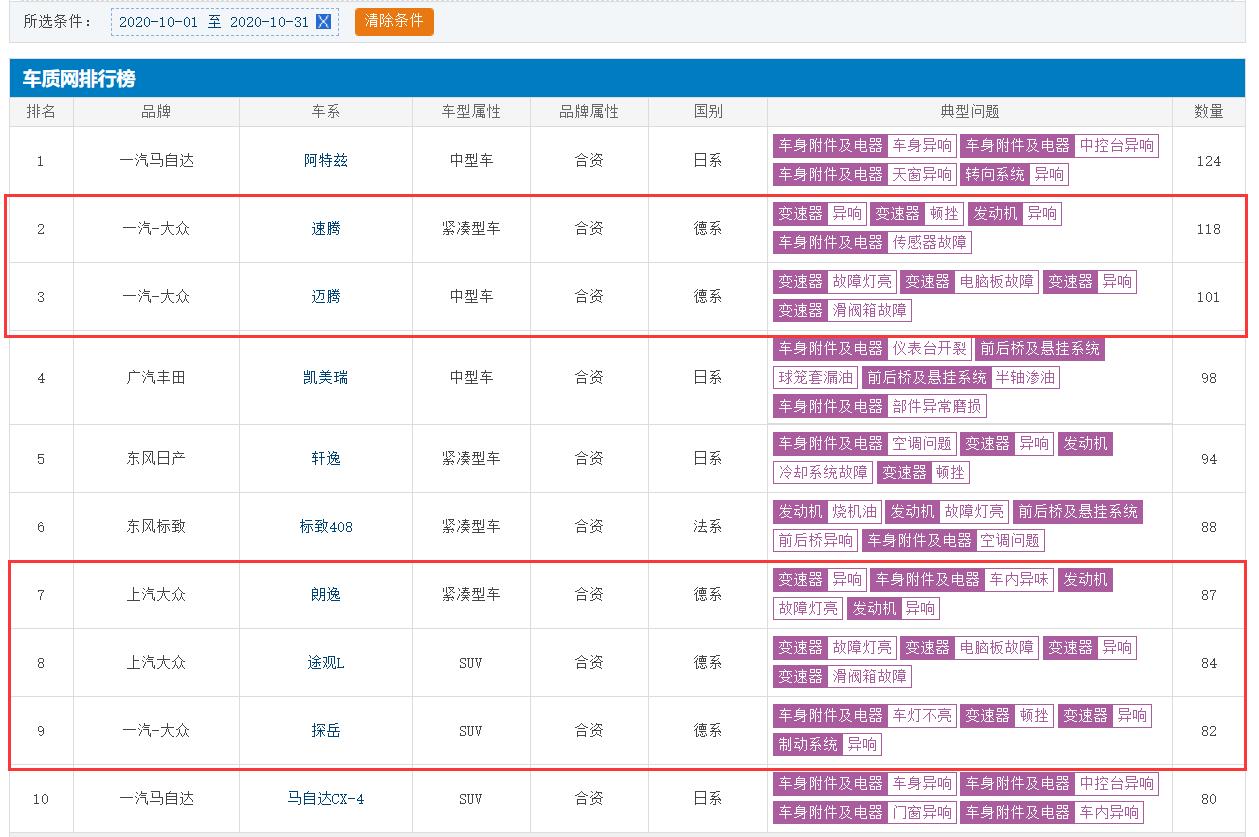Click the 所选条件 label

[x=60, y=21]
